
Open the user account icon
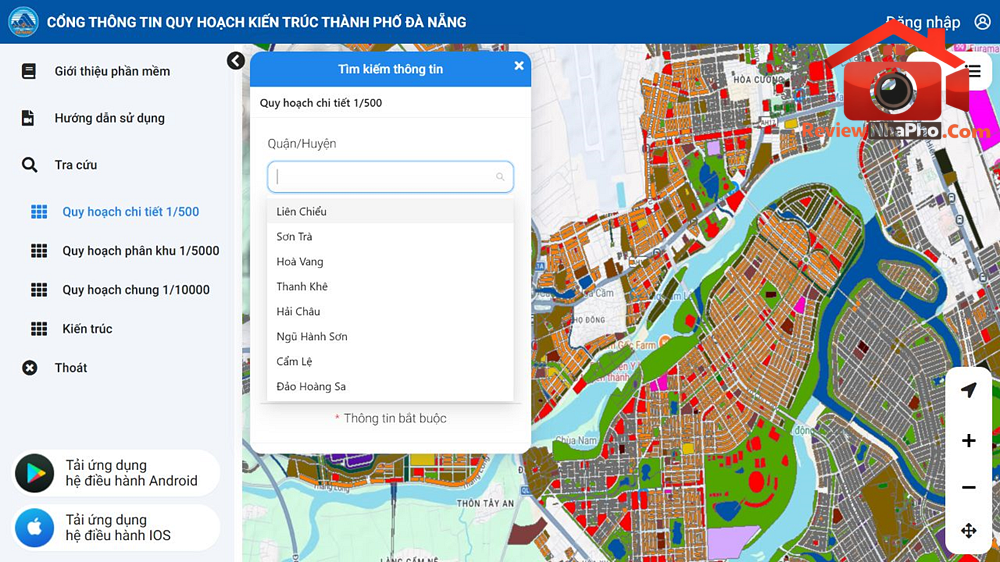[982, 22]
